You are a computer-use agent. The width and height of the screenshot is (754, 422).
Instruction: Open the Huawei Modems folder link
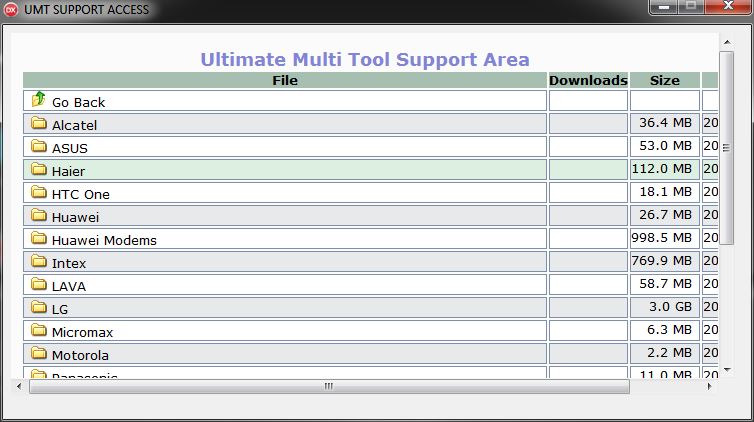[x=104, y=240]
